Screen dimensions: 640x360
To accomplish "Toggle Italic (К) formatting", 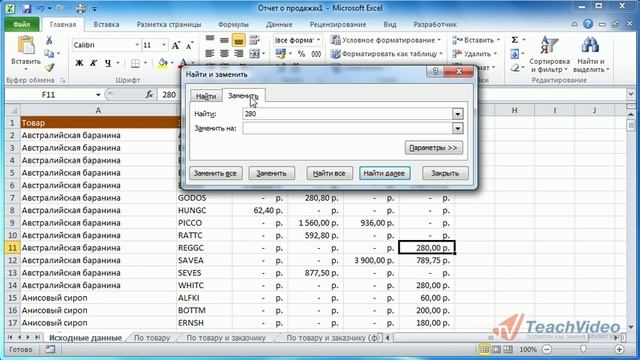I will pyautogui.click(x=94, y=63).
